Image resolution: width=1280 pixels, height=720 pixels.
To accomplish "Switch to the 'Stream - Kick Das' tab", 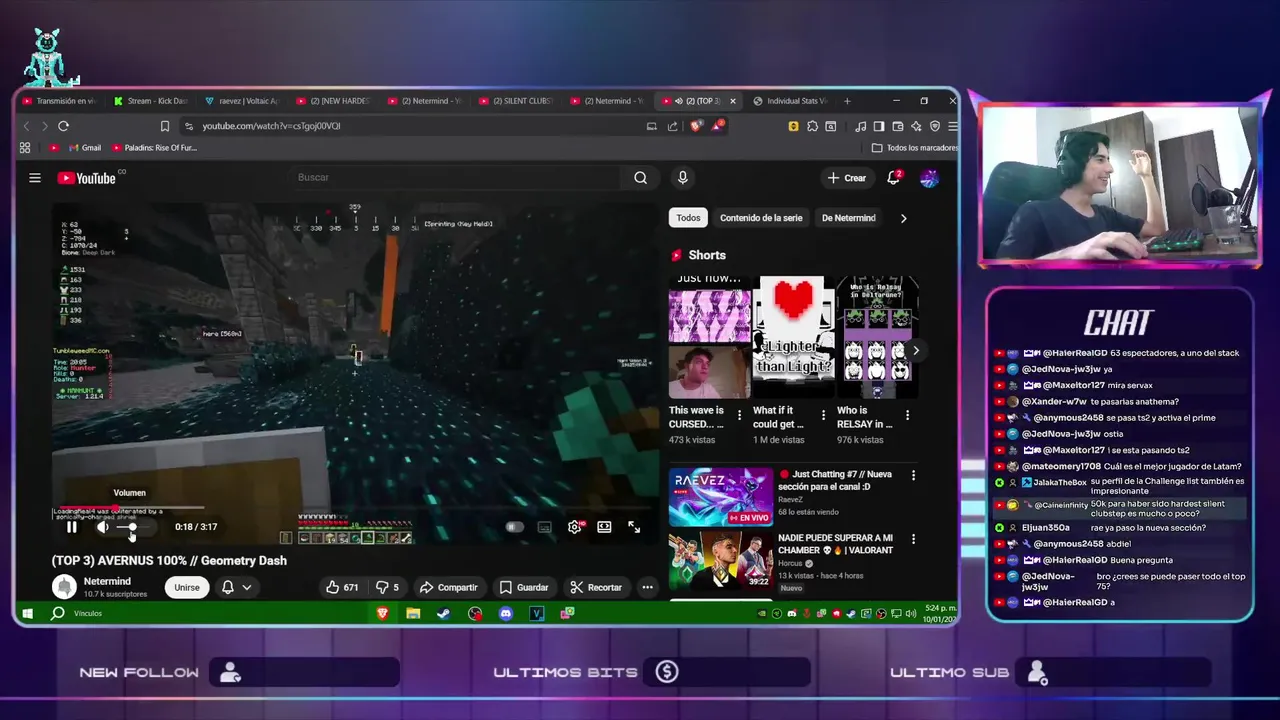I will [151, 101].
